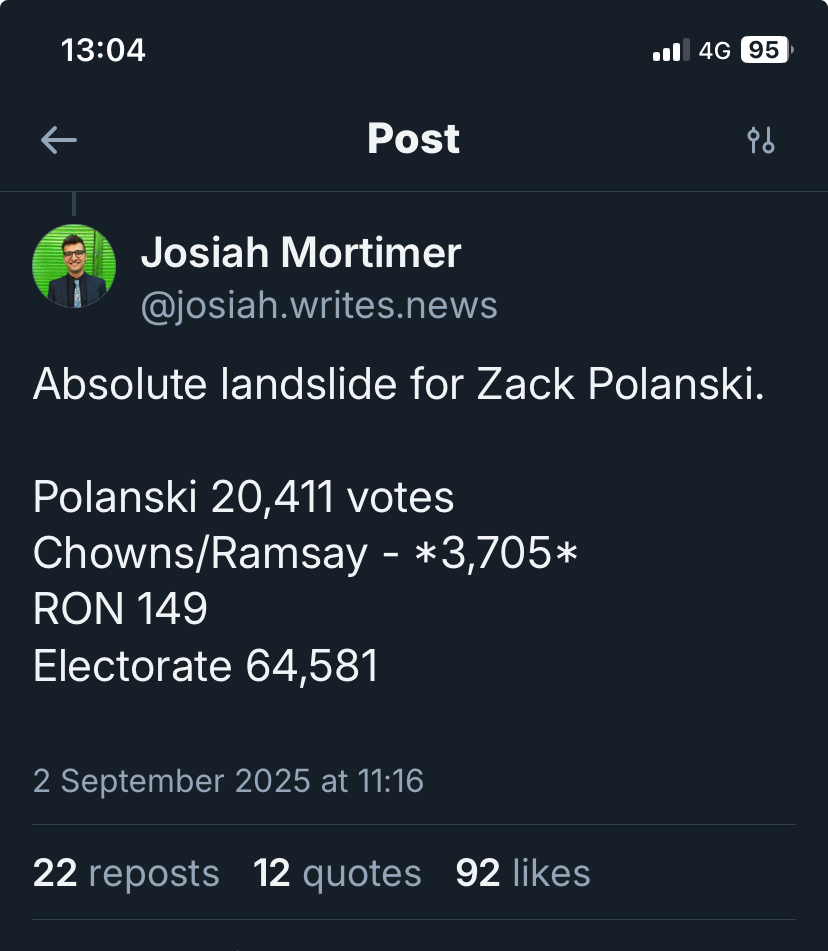Viewport: 828px width, 951px height.
Task: Click the Josiah Mortimer display name
Action: click(x=301, y=252)
